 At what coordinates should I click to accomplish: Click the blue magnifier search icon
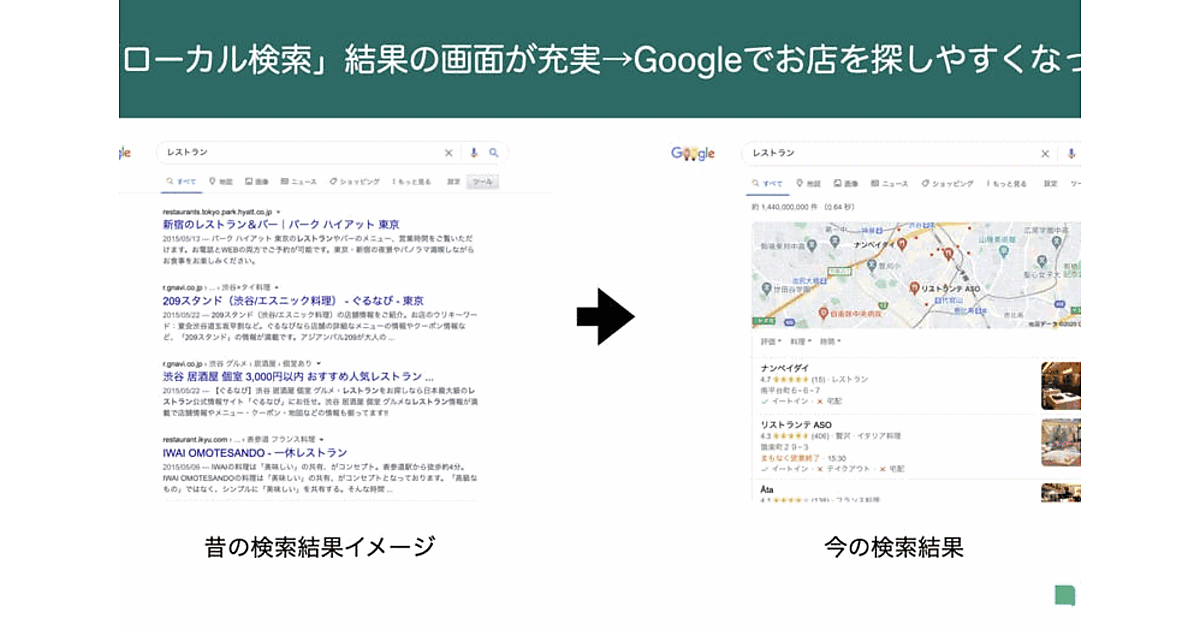(x=493, y=153)
